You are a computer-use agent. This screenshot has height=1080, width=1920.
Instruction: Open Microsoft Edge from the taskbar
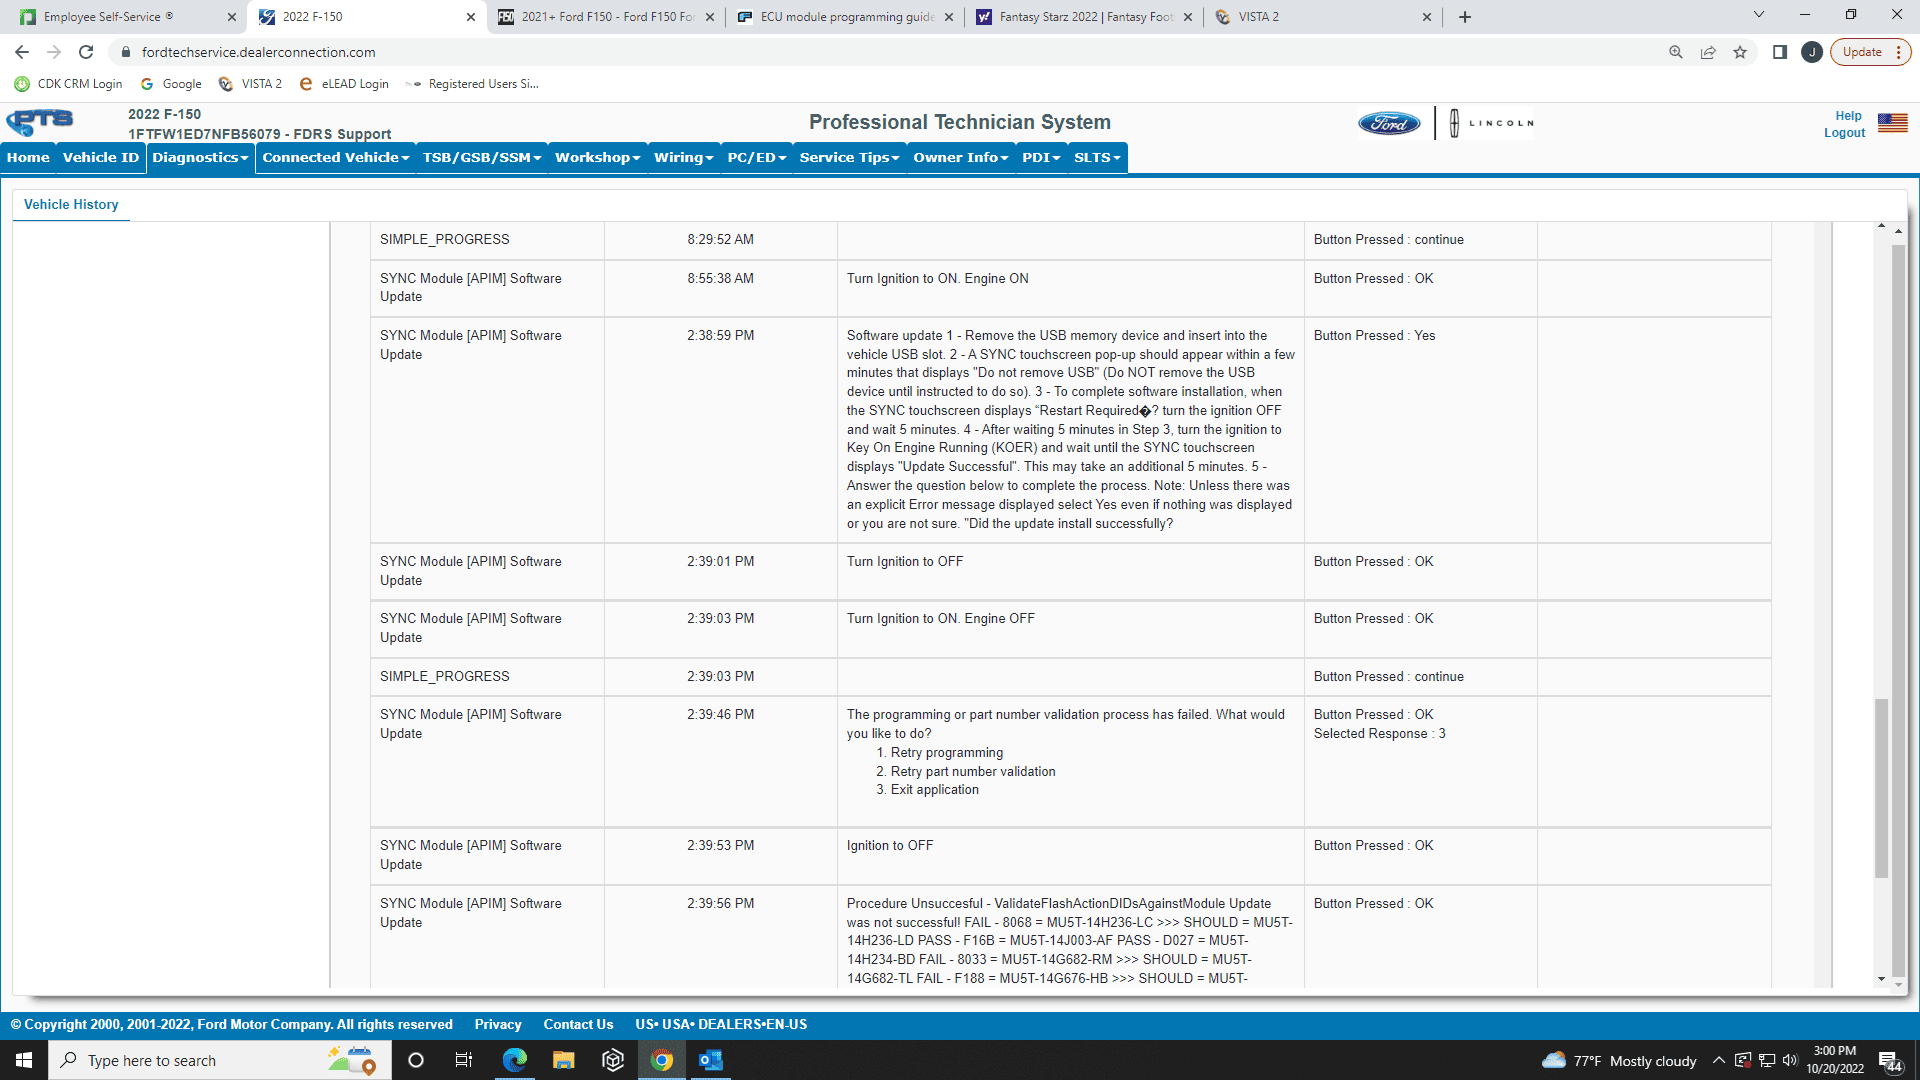click(514, 1060)
